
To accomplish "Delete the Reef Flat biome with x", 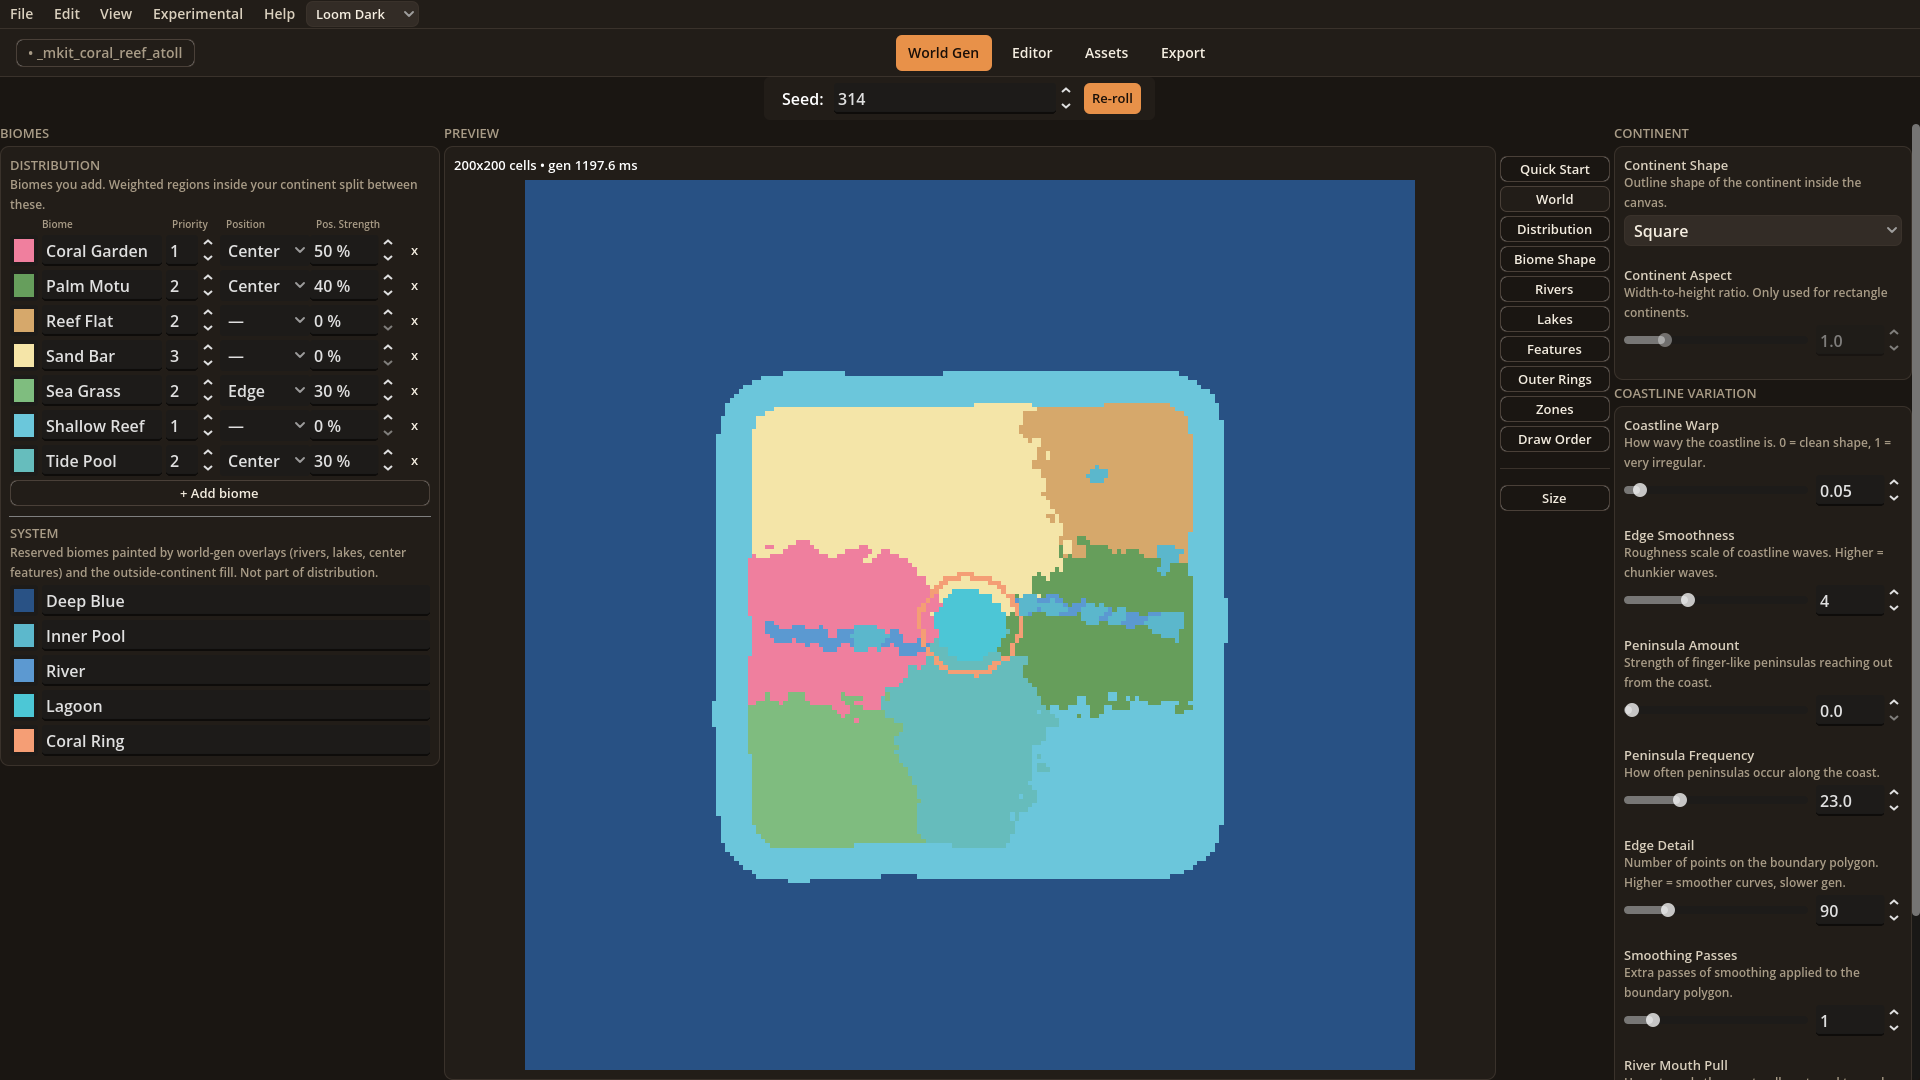I will (x=414, y=321).
